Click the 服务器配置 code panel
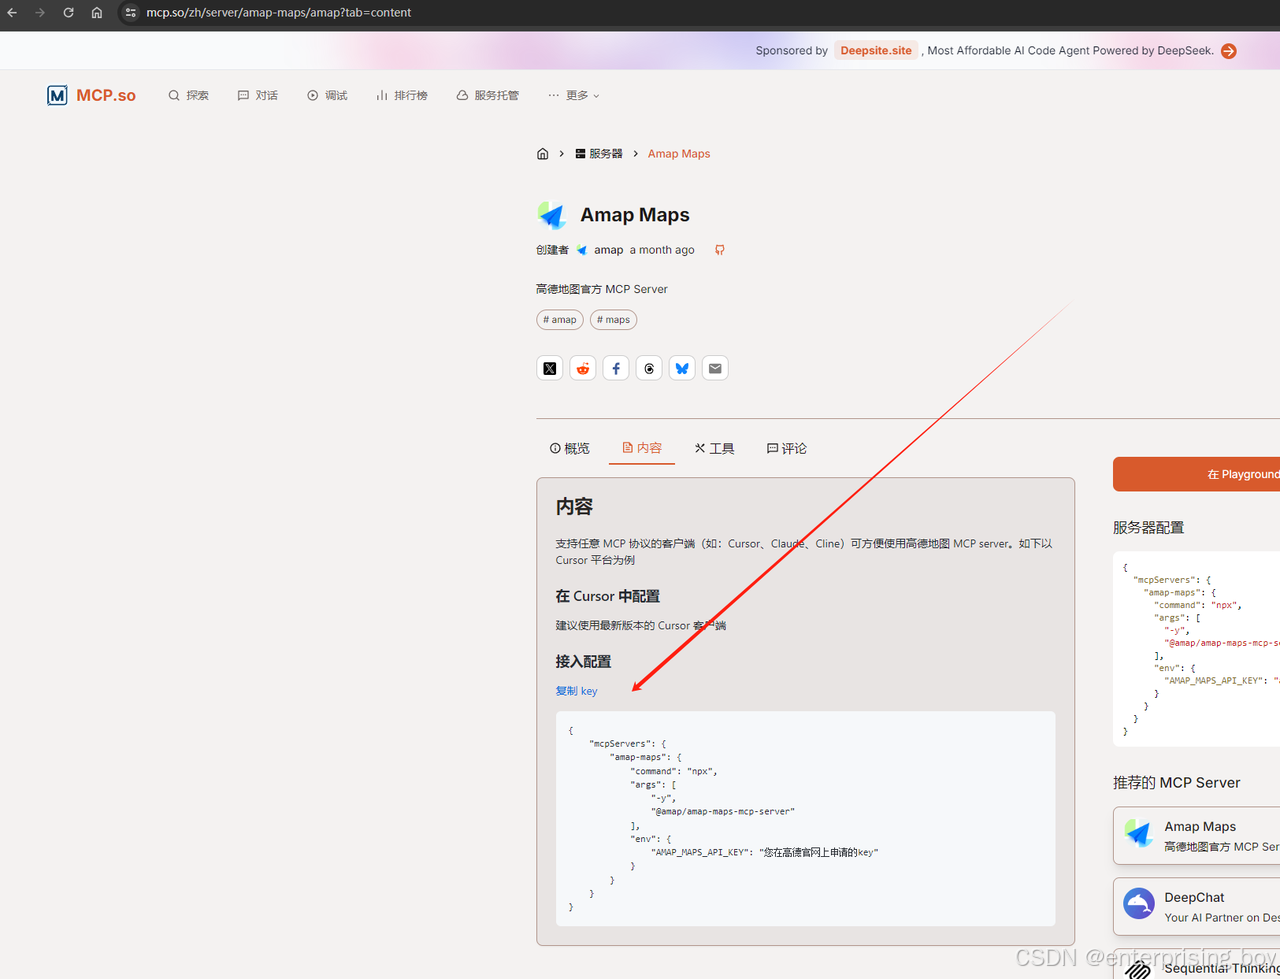 point(1197,649)
